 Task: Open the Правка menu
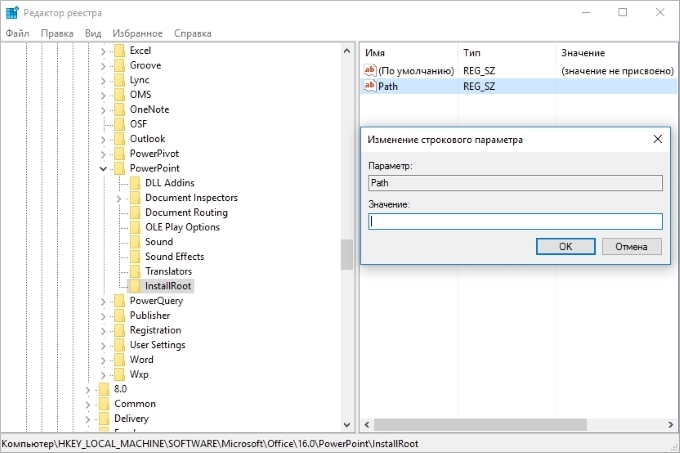coord(57,33)
